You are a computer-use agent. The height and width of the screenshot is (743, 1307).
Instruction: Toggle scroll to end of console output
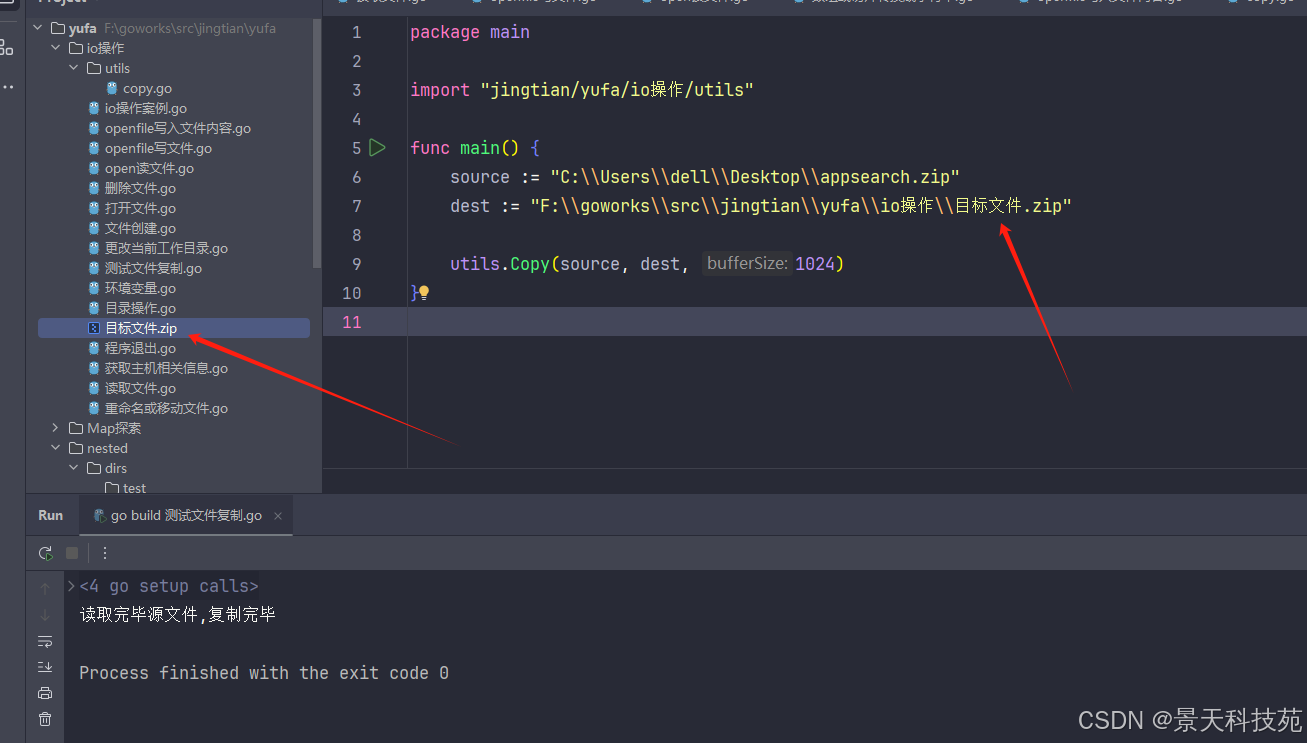tap(45, 667)
